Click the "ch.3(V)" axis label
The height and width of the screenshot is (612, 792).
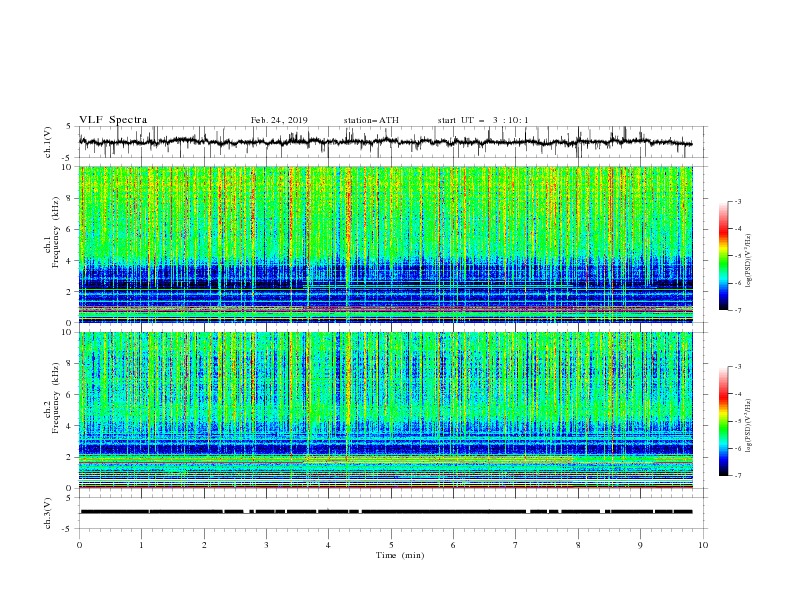(x=48, y=513)
